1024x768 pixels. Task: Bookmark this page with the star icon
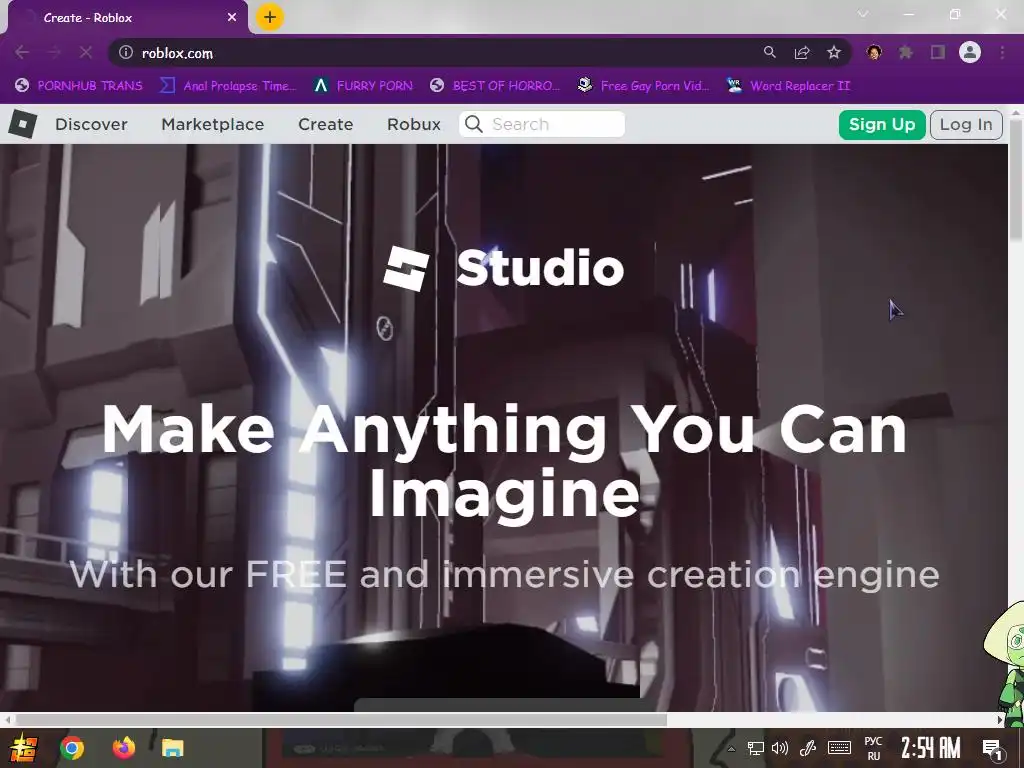click(834, 52)
